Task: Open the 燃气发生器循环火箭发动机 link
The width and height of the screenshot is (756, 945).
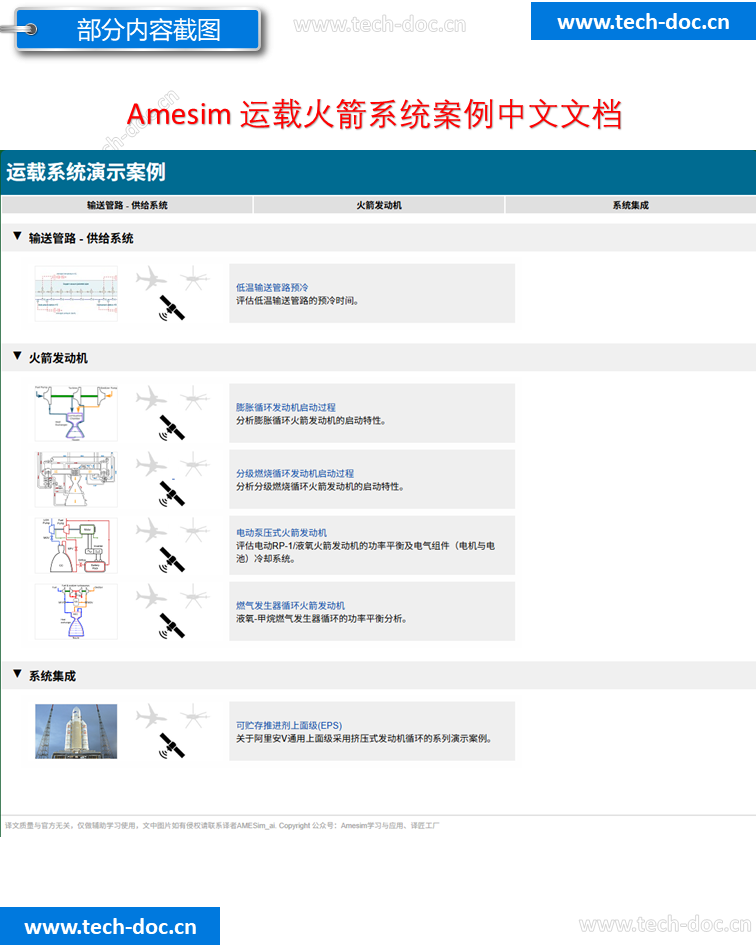Action: pyautogui.click(x=290, y=606)
